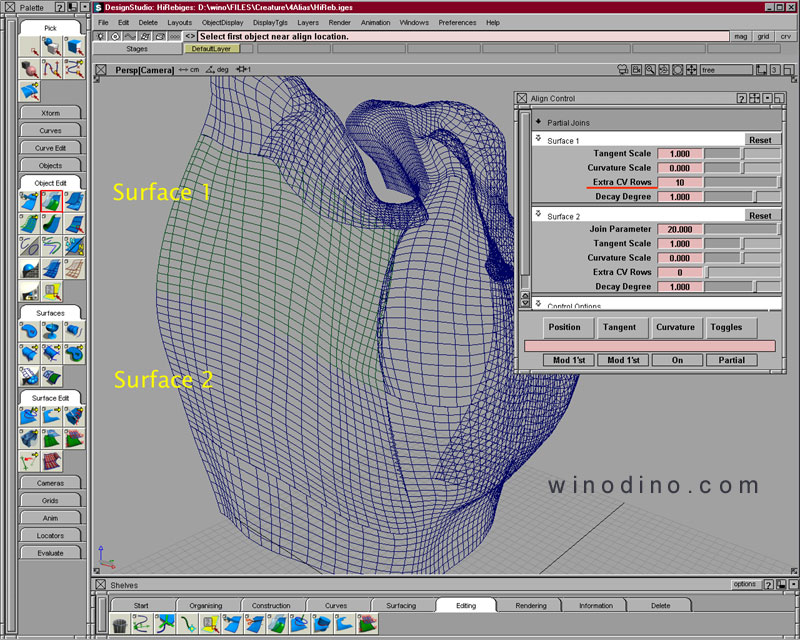The width and height of the screenshot is (800, 640).
Task: Collapse the Surface 2 section
Action: pos(538,215)
